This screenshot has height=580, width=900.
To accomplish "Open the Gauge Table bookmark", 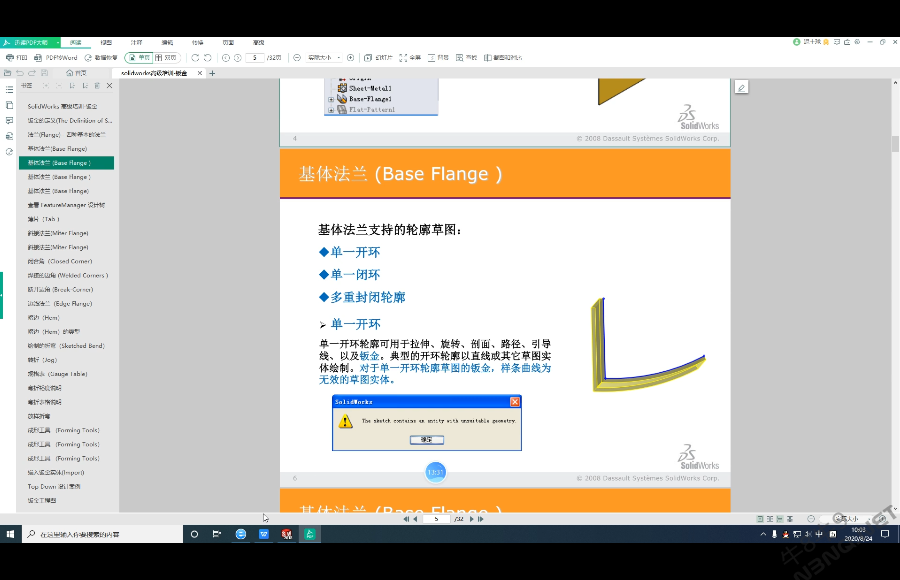I will click(x=57, y=374).
